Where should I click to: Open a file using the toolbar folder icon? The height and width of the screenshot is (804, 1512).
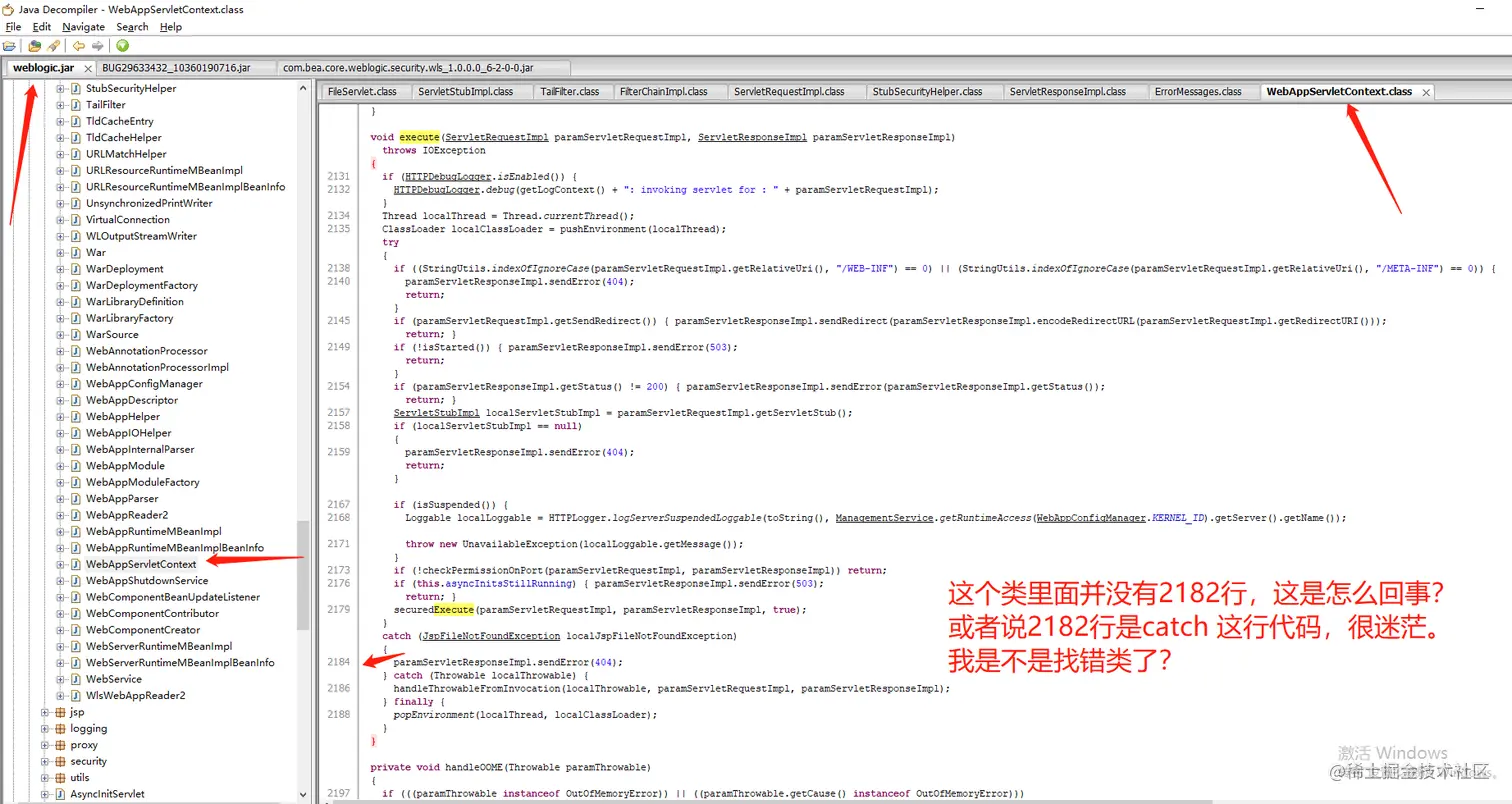10,46
